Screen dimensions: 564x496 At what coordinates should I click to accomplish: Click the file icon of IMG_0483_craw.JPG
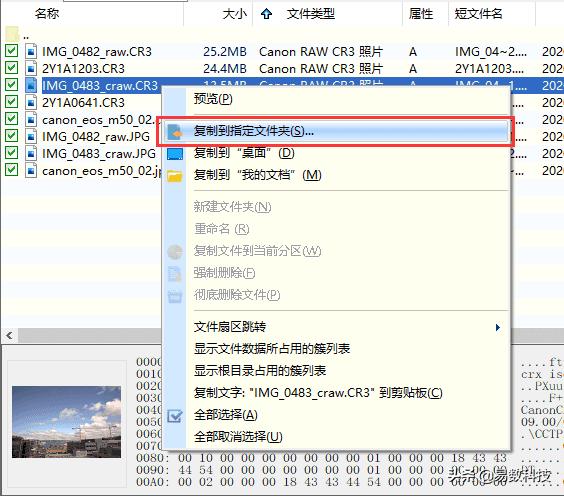tap(31, 154)
